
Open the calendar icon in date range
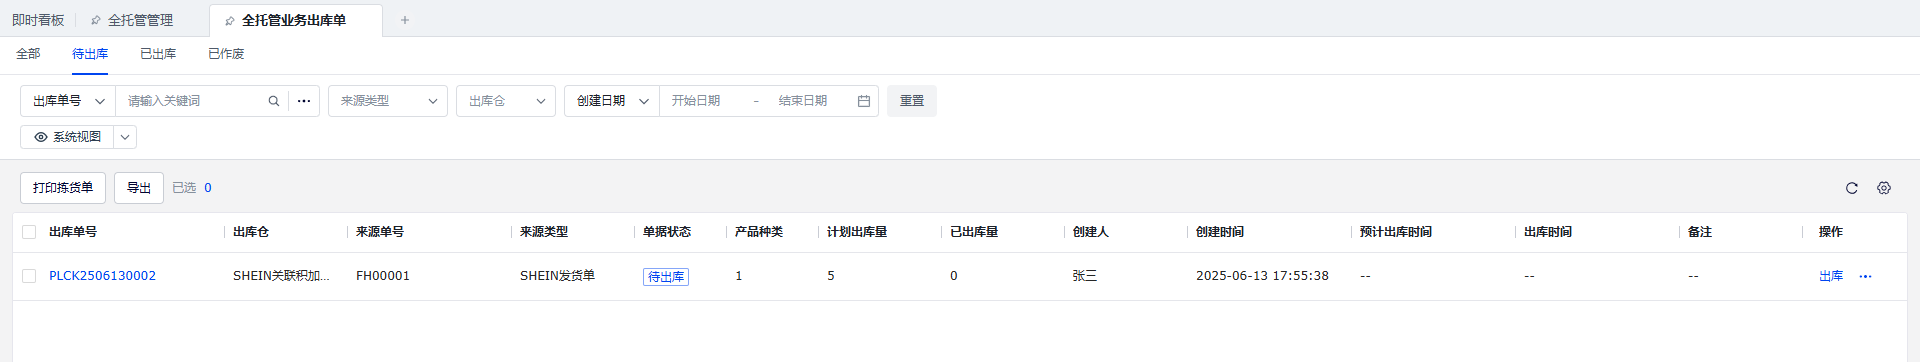click(x=864, y=101)
